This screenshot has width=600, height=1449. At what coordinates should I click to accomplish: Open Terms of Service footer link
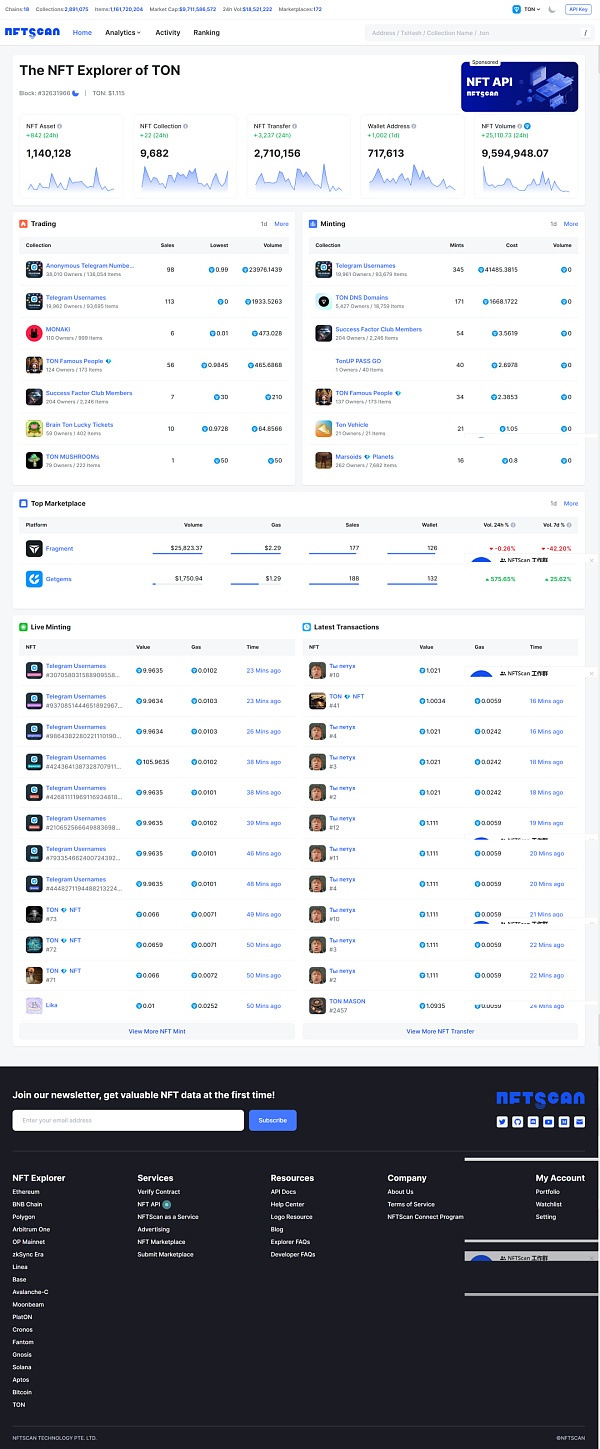click(411, 1204)
